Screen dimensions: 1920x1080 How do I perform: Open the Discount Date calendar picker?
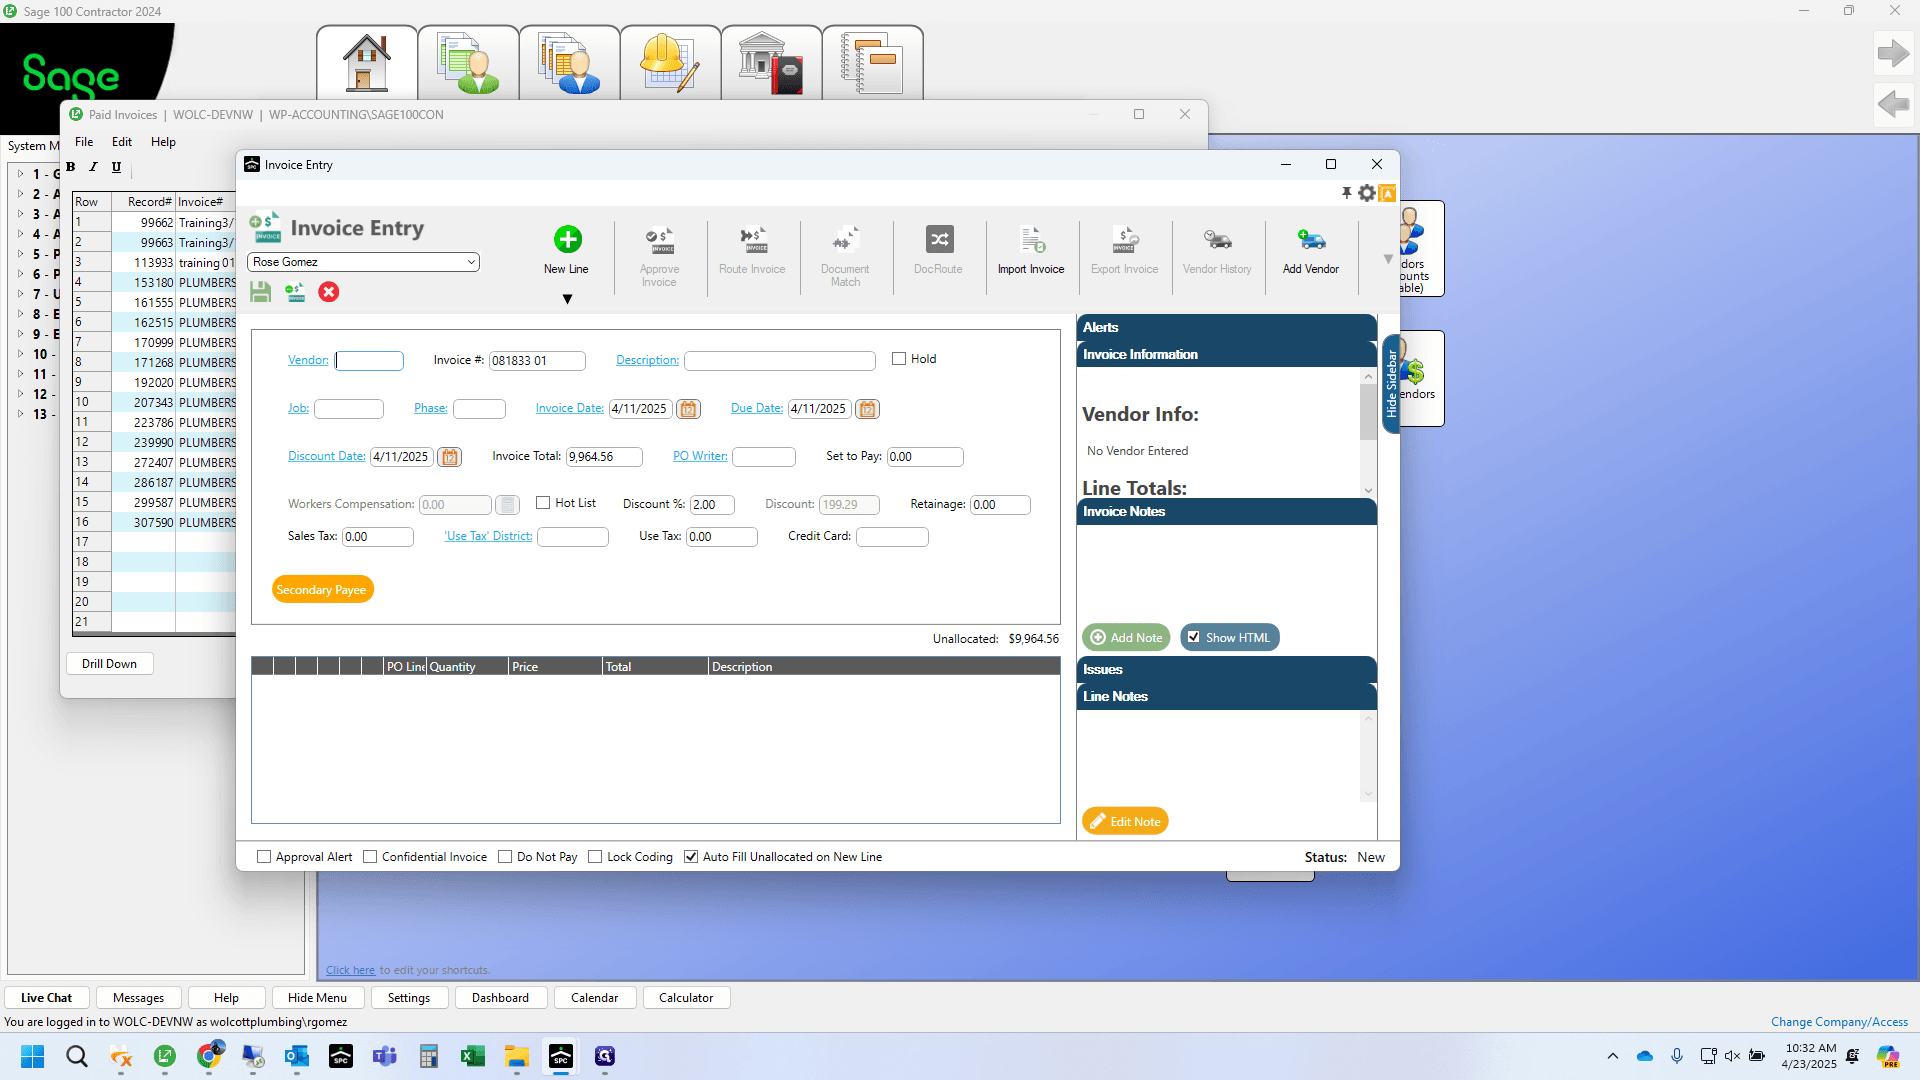450,457
